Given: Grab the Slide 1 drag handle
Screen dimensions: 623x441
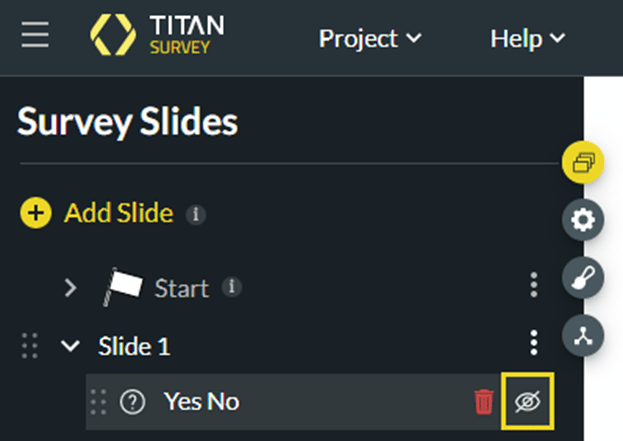Looking at the screenshot, I should point(30,346).
